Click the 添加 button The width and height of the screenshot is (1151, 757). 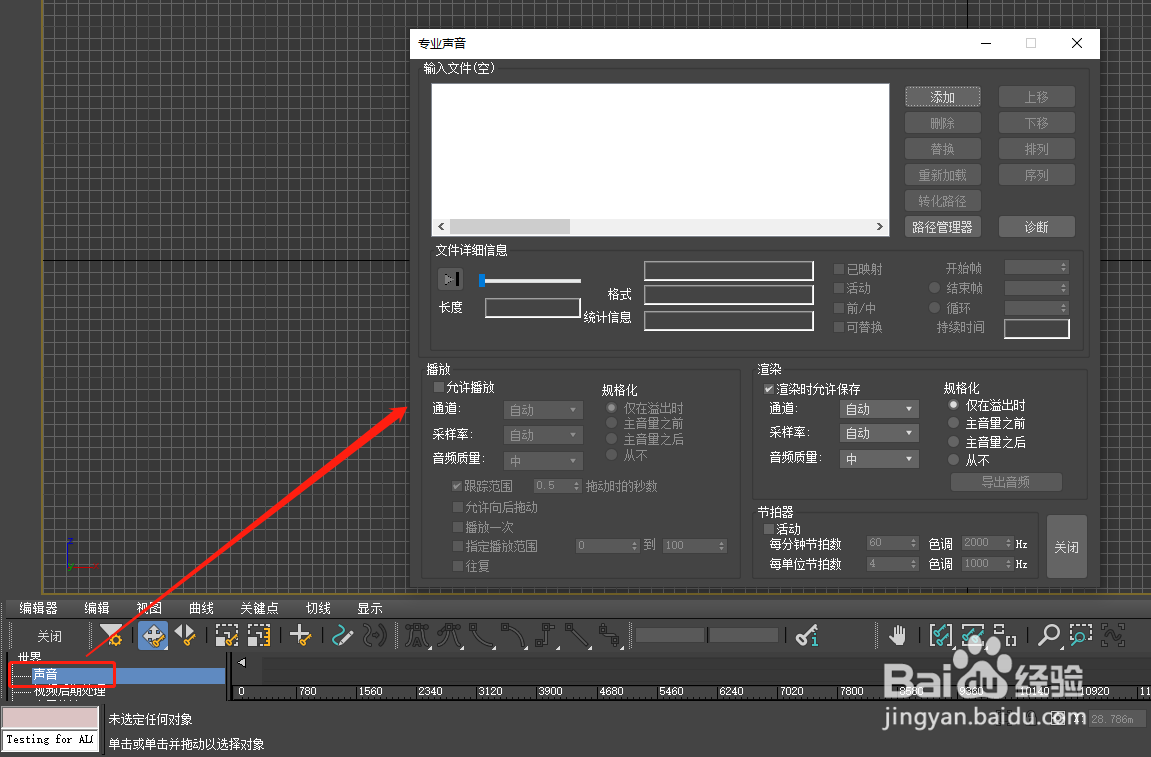pos(943,97)
